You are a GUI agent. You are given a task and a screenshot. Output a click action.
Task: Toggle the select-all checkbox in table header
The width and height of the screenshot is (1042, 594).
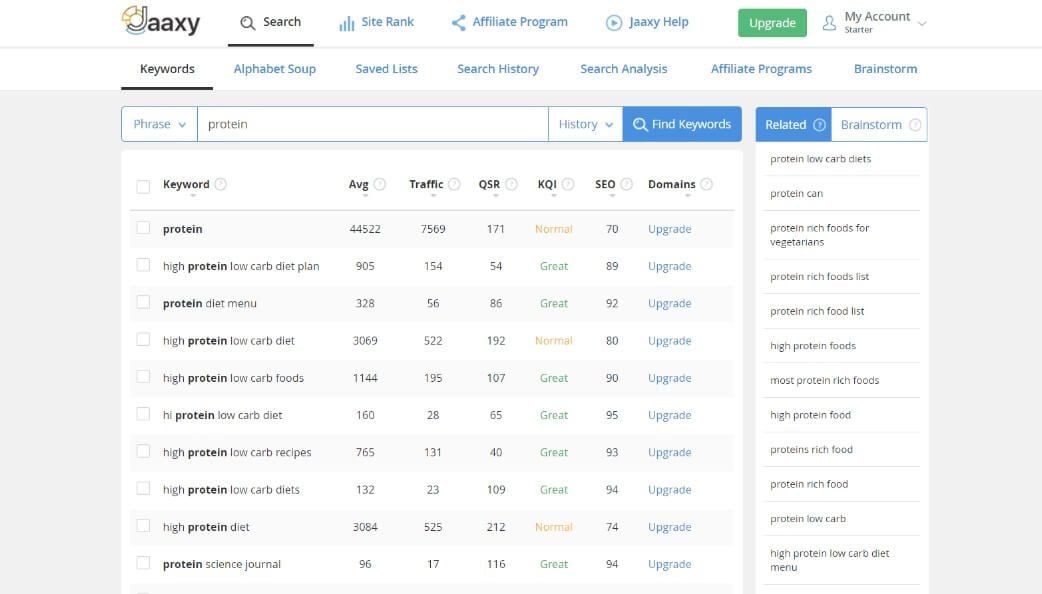point(143,186)
